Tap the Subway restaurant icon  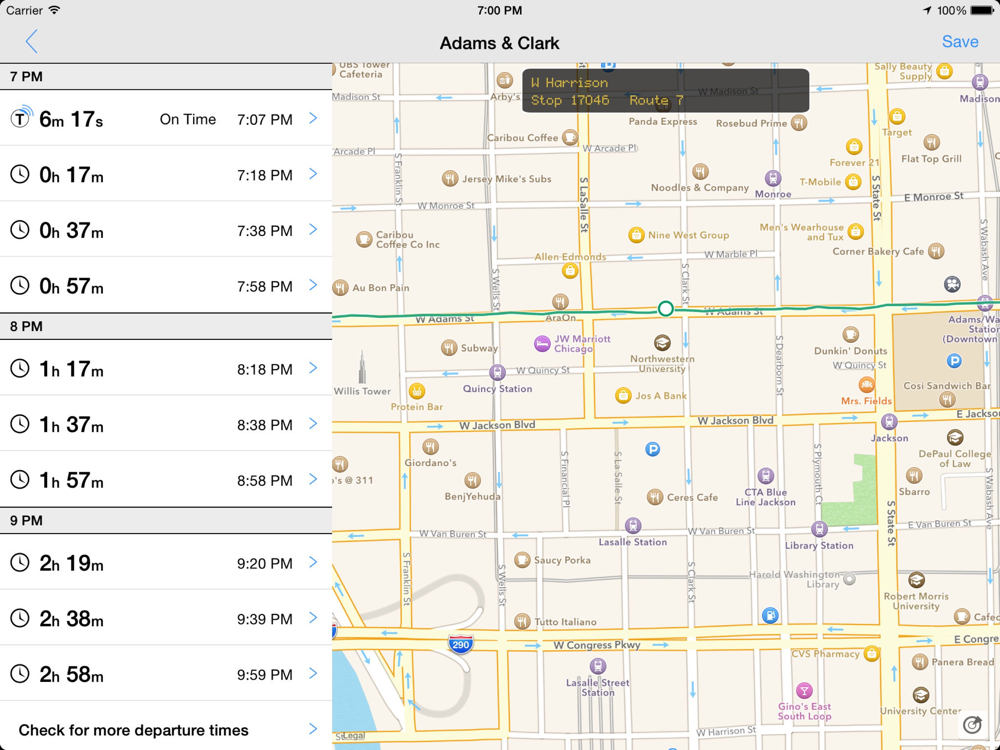[449, 348]
